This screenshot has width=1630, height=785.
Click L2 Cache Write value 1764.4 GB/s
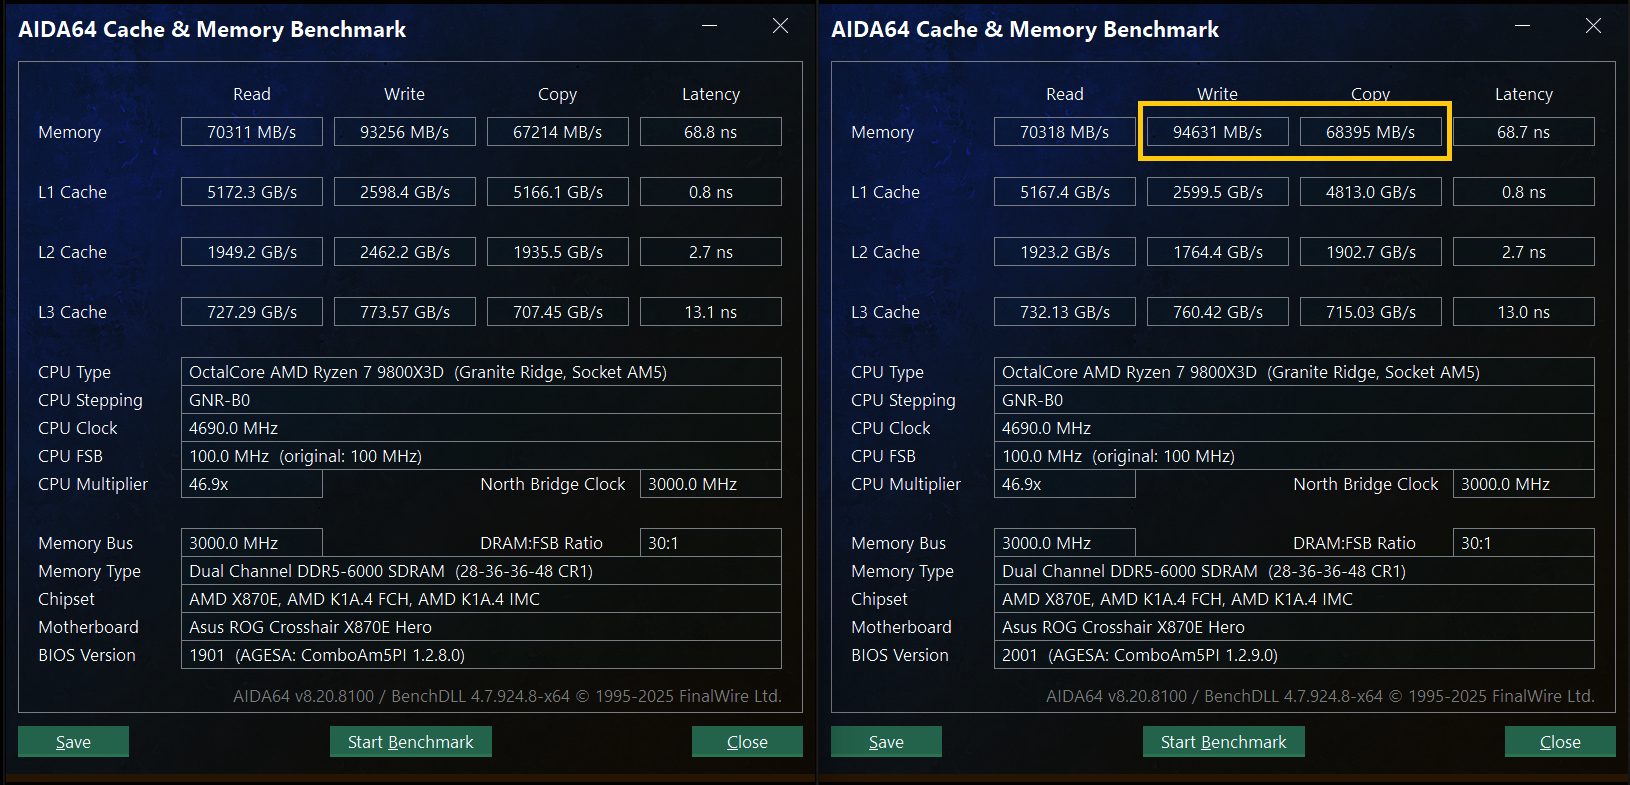tap(1218, 252)
